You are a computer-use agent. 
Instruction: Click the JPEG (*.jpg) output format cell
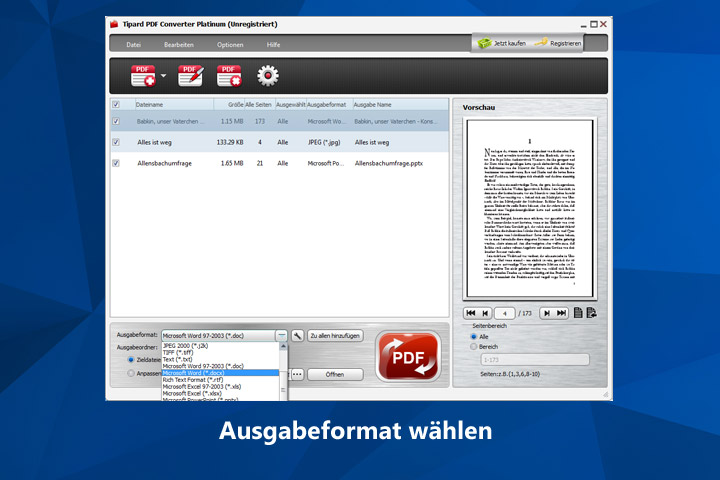(x=324, y=142)
